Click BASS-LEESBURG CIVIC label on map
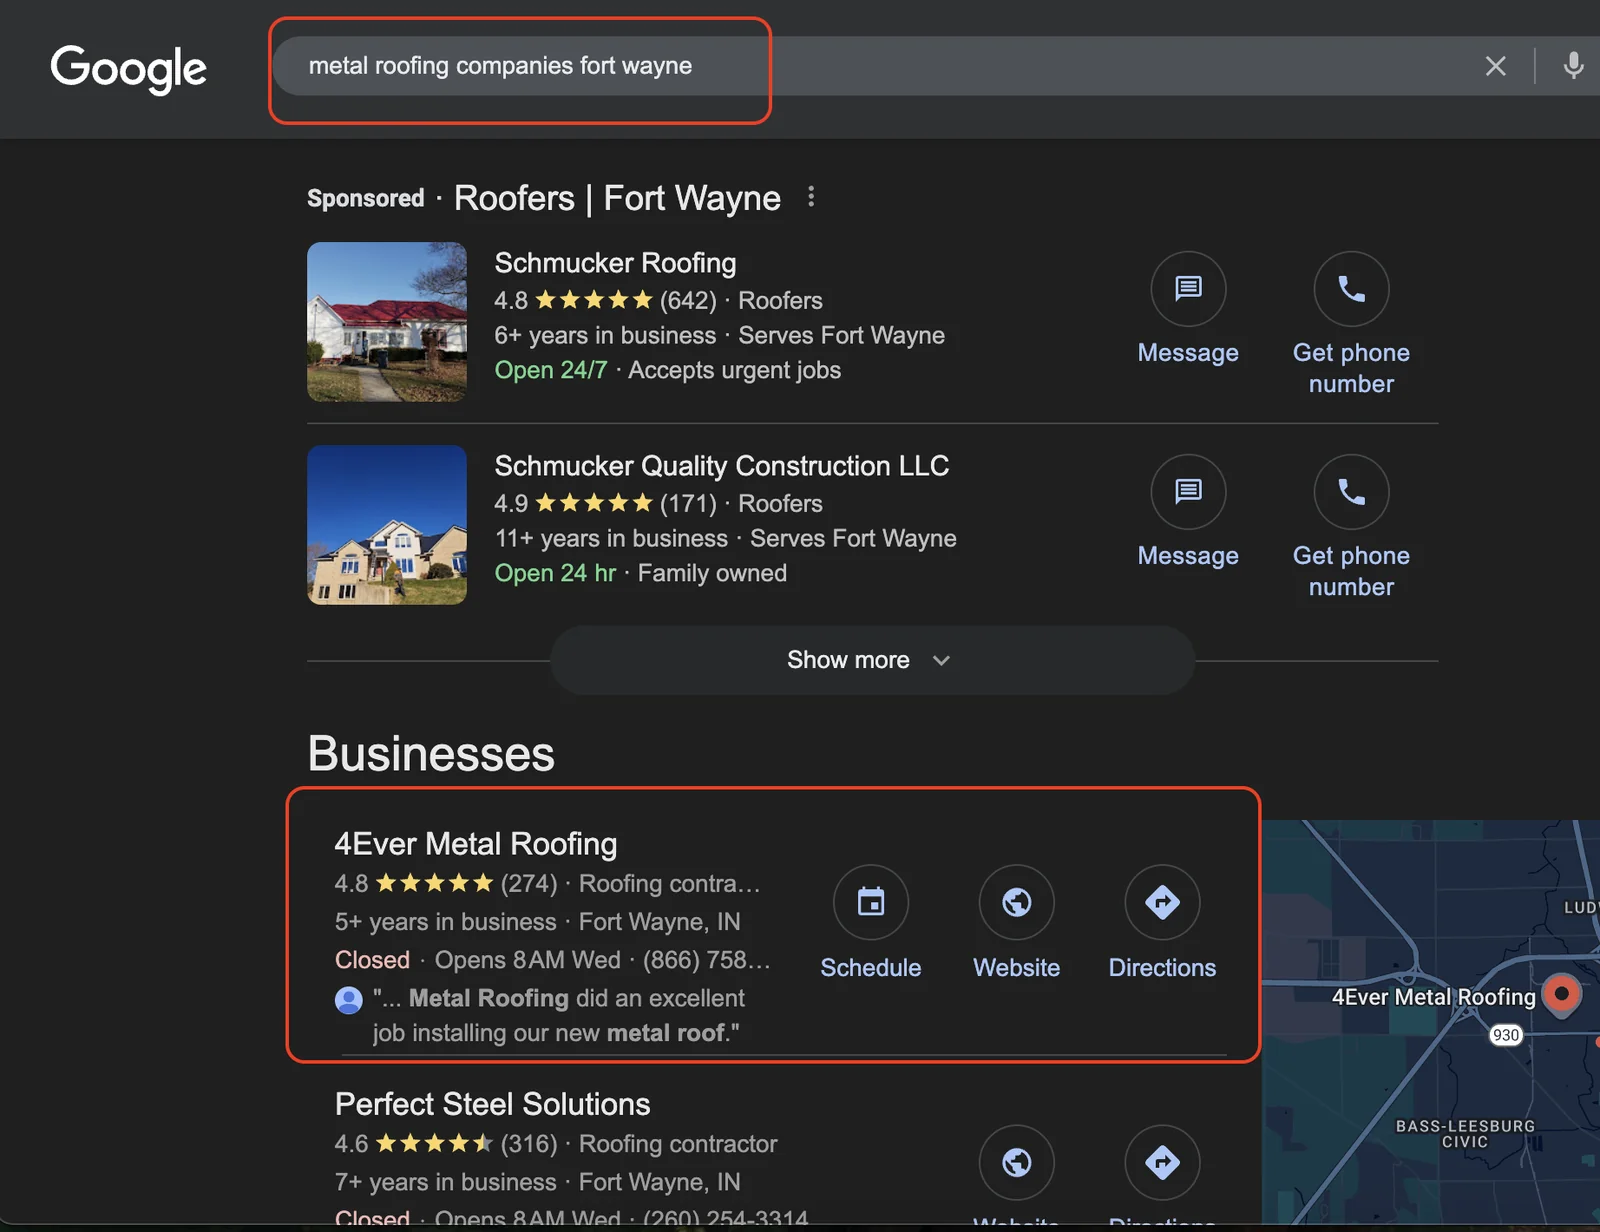Screen dimensions: 1600x1232 pyautogui.click(x=1465, y=1134)
